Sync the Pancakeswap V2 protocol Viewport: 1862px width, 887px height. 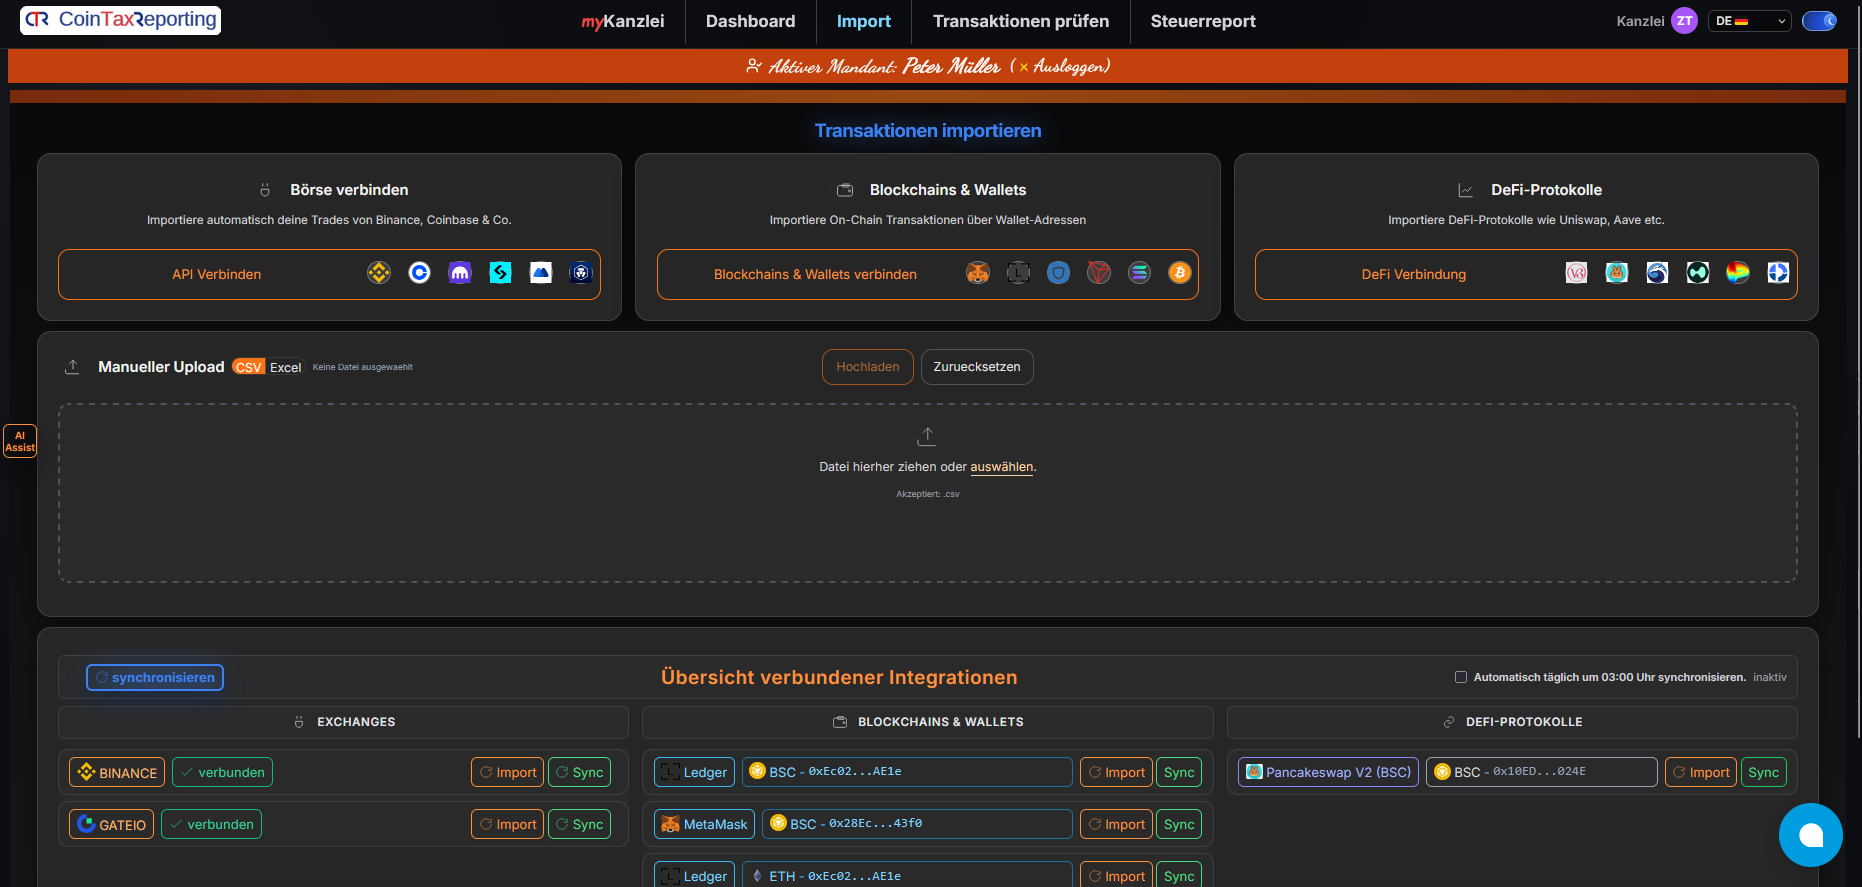(1764, 772)
